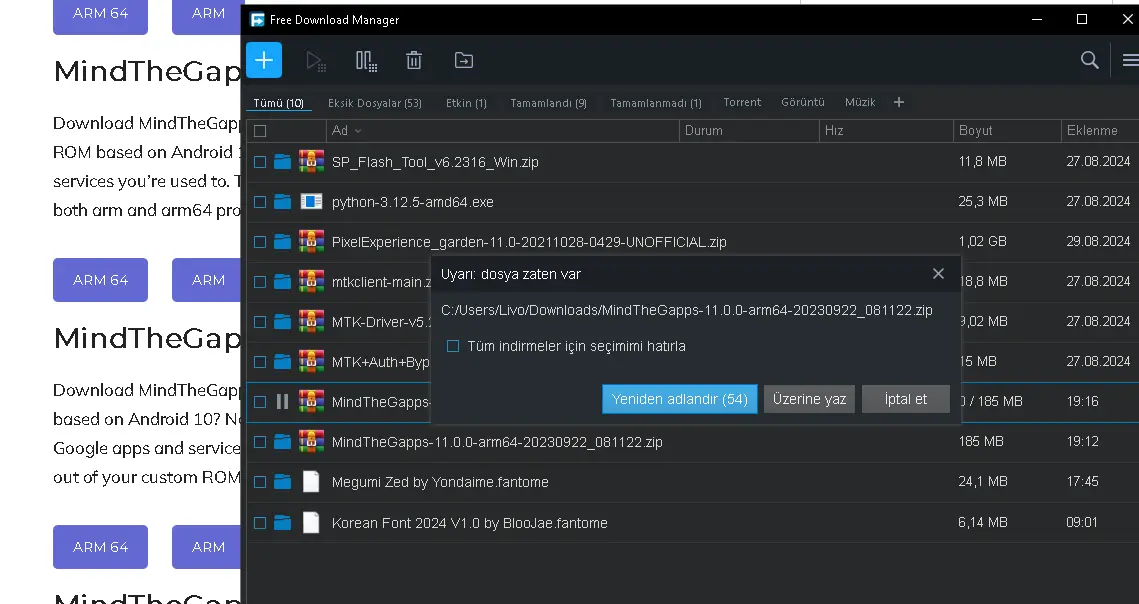
Task: Select the 185 MB MindTheGapps-11.0.0-arm64-20230922_081122.zip row
Action: click(x=692, y=442)
